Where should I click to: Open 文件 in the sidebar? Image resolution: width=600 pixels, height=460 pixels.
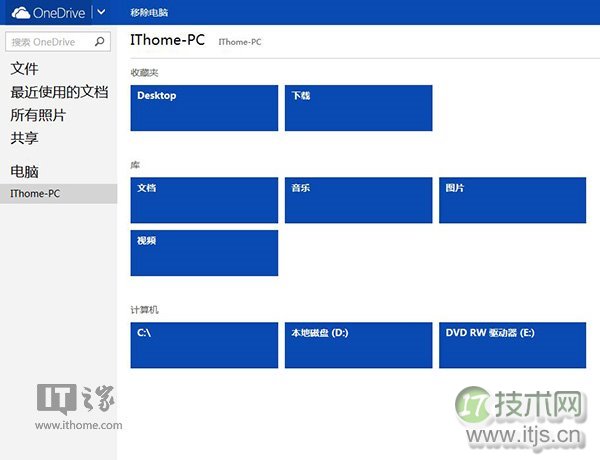(24, 69)
